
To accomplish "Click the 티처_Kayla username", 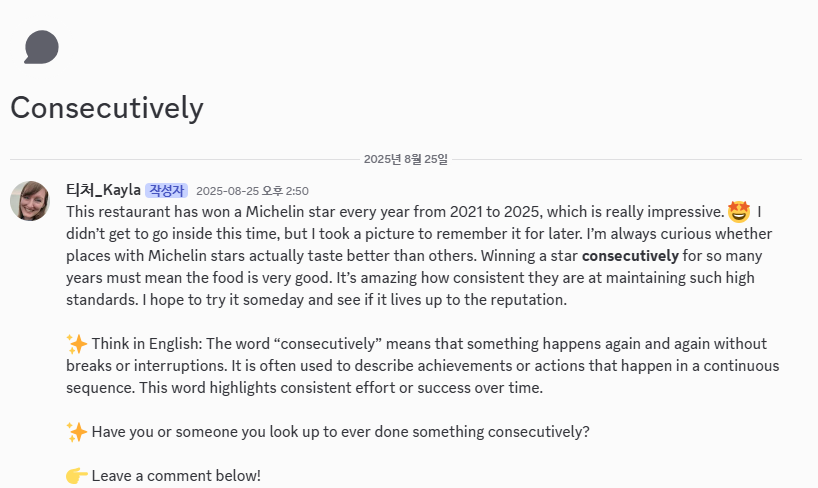I will 103,190.
